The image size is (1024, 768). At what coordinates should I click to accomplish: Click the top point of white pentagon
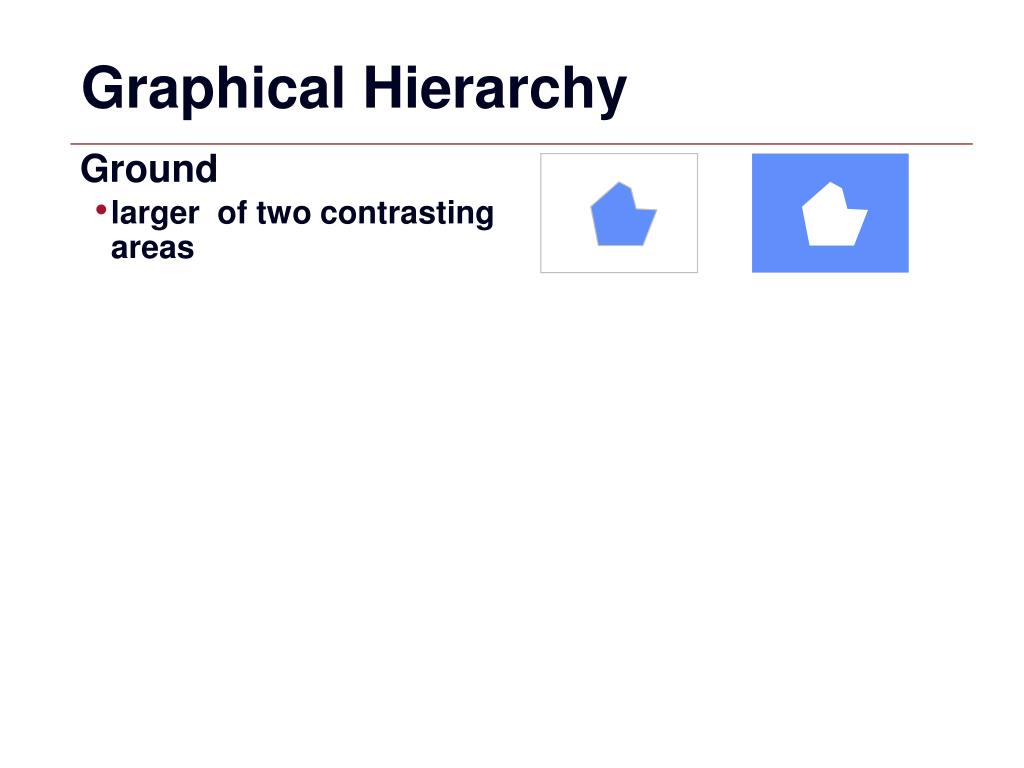tap(831, 184)
